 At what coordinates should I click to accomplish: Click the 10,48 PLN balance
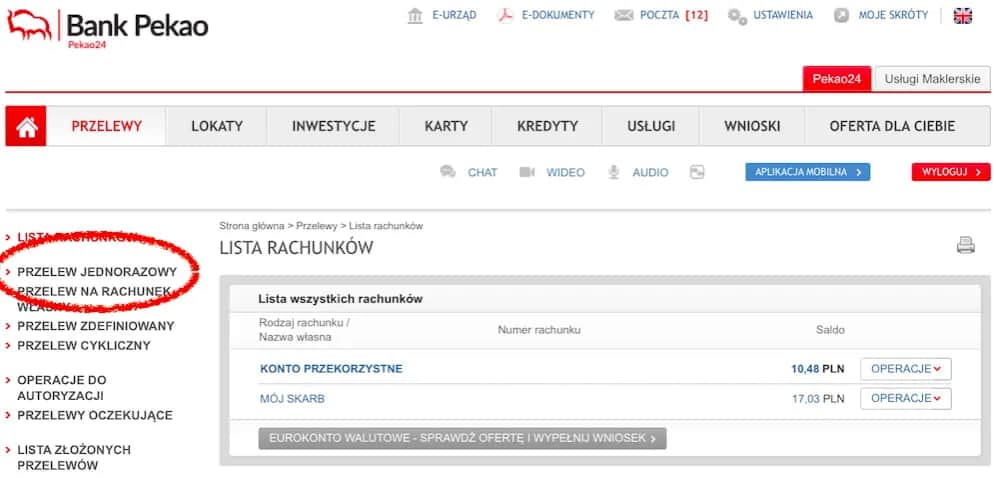pos(818,369)
